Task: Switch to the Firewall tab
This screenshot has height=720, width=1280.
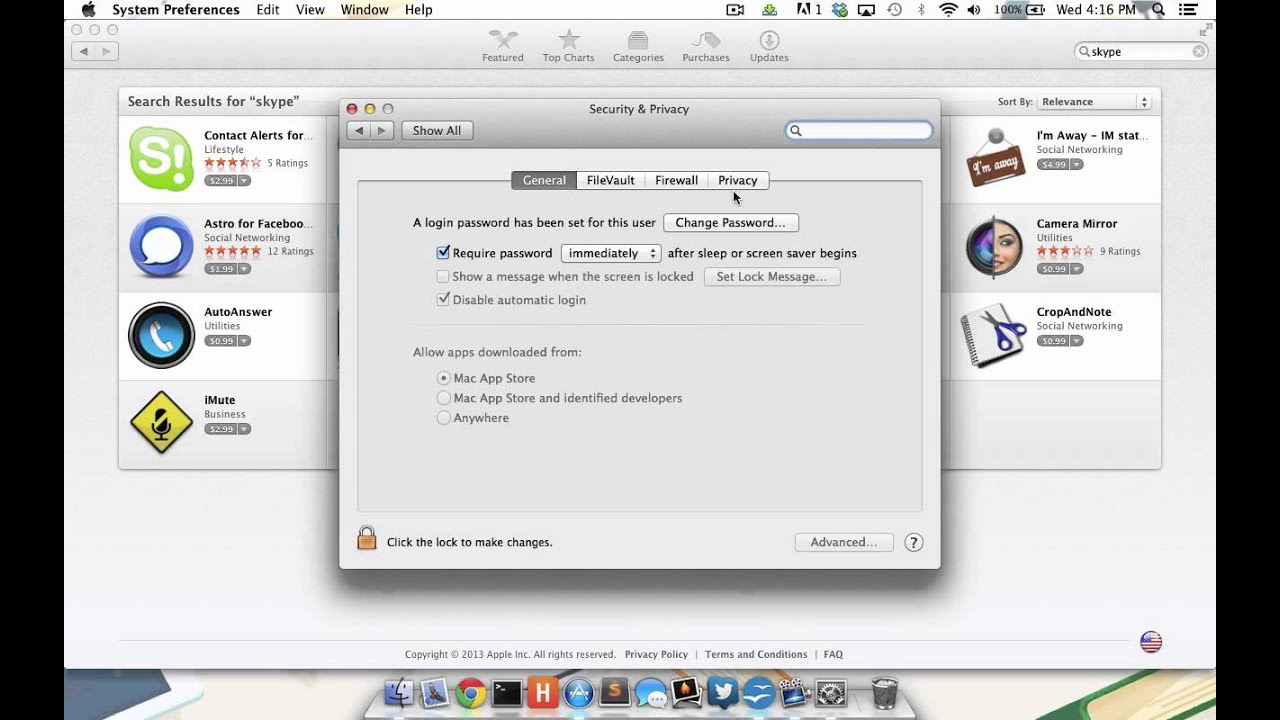Action: click(x=676, y=180)
